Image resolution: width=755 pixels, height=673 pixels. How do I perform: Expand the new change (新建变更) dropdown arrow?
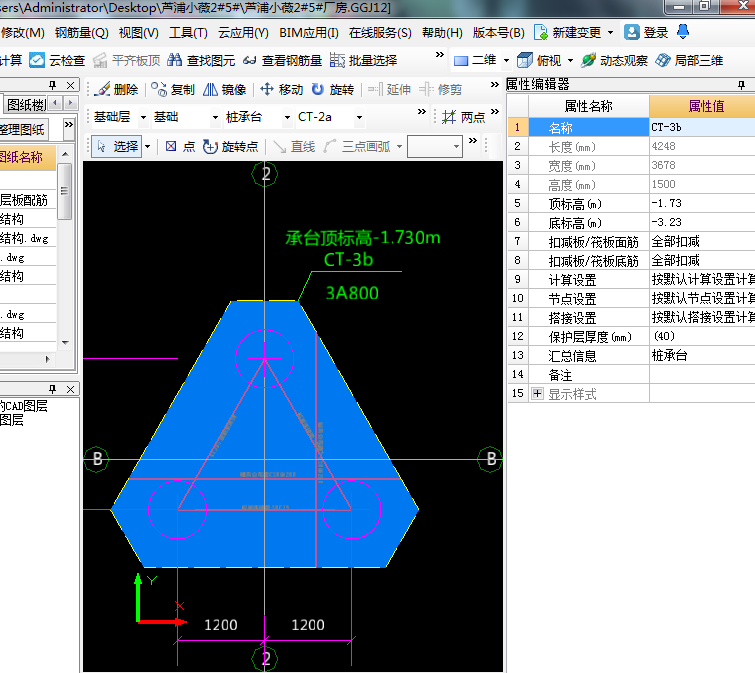(x=611, y=32)
